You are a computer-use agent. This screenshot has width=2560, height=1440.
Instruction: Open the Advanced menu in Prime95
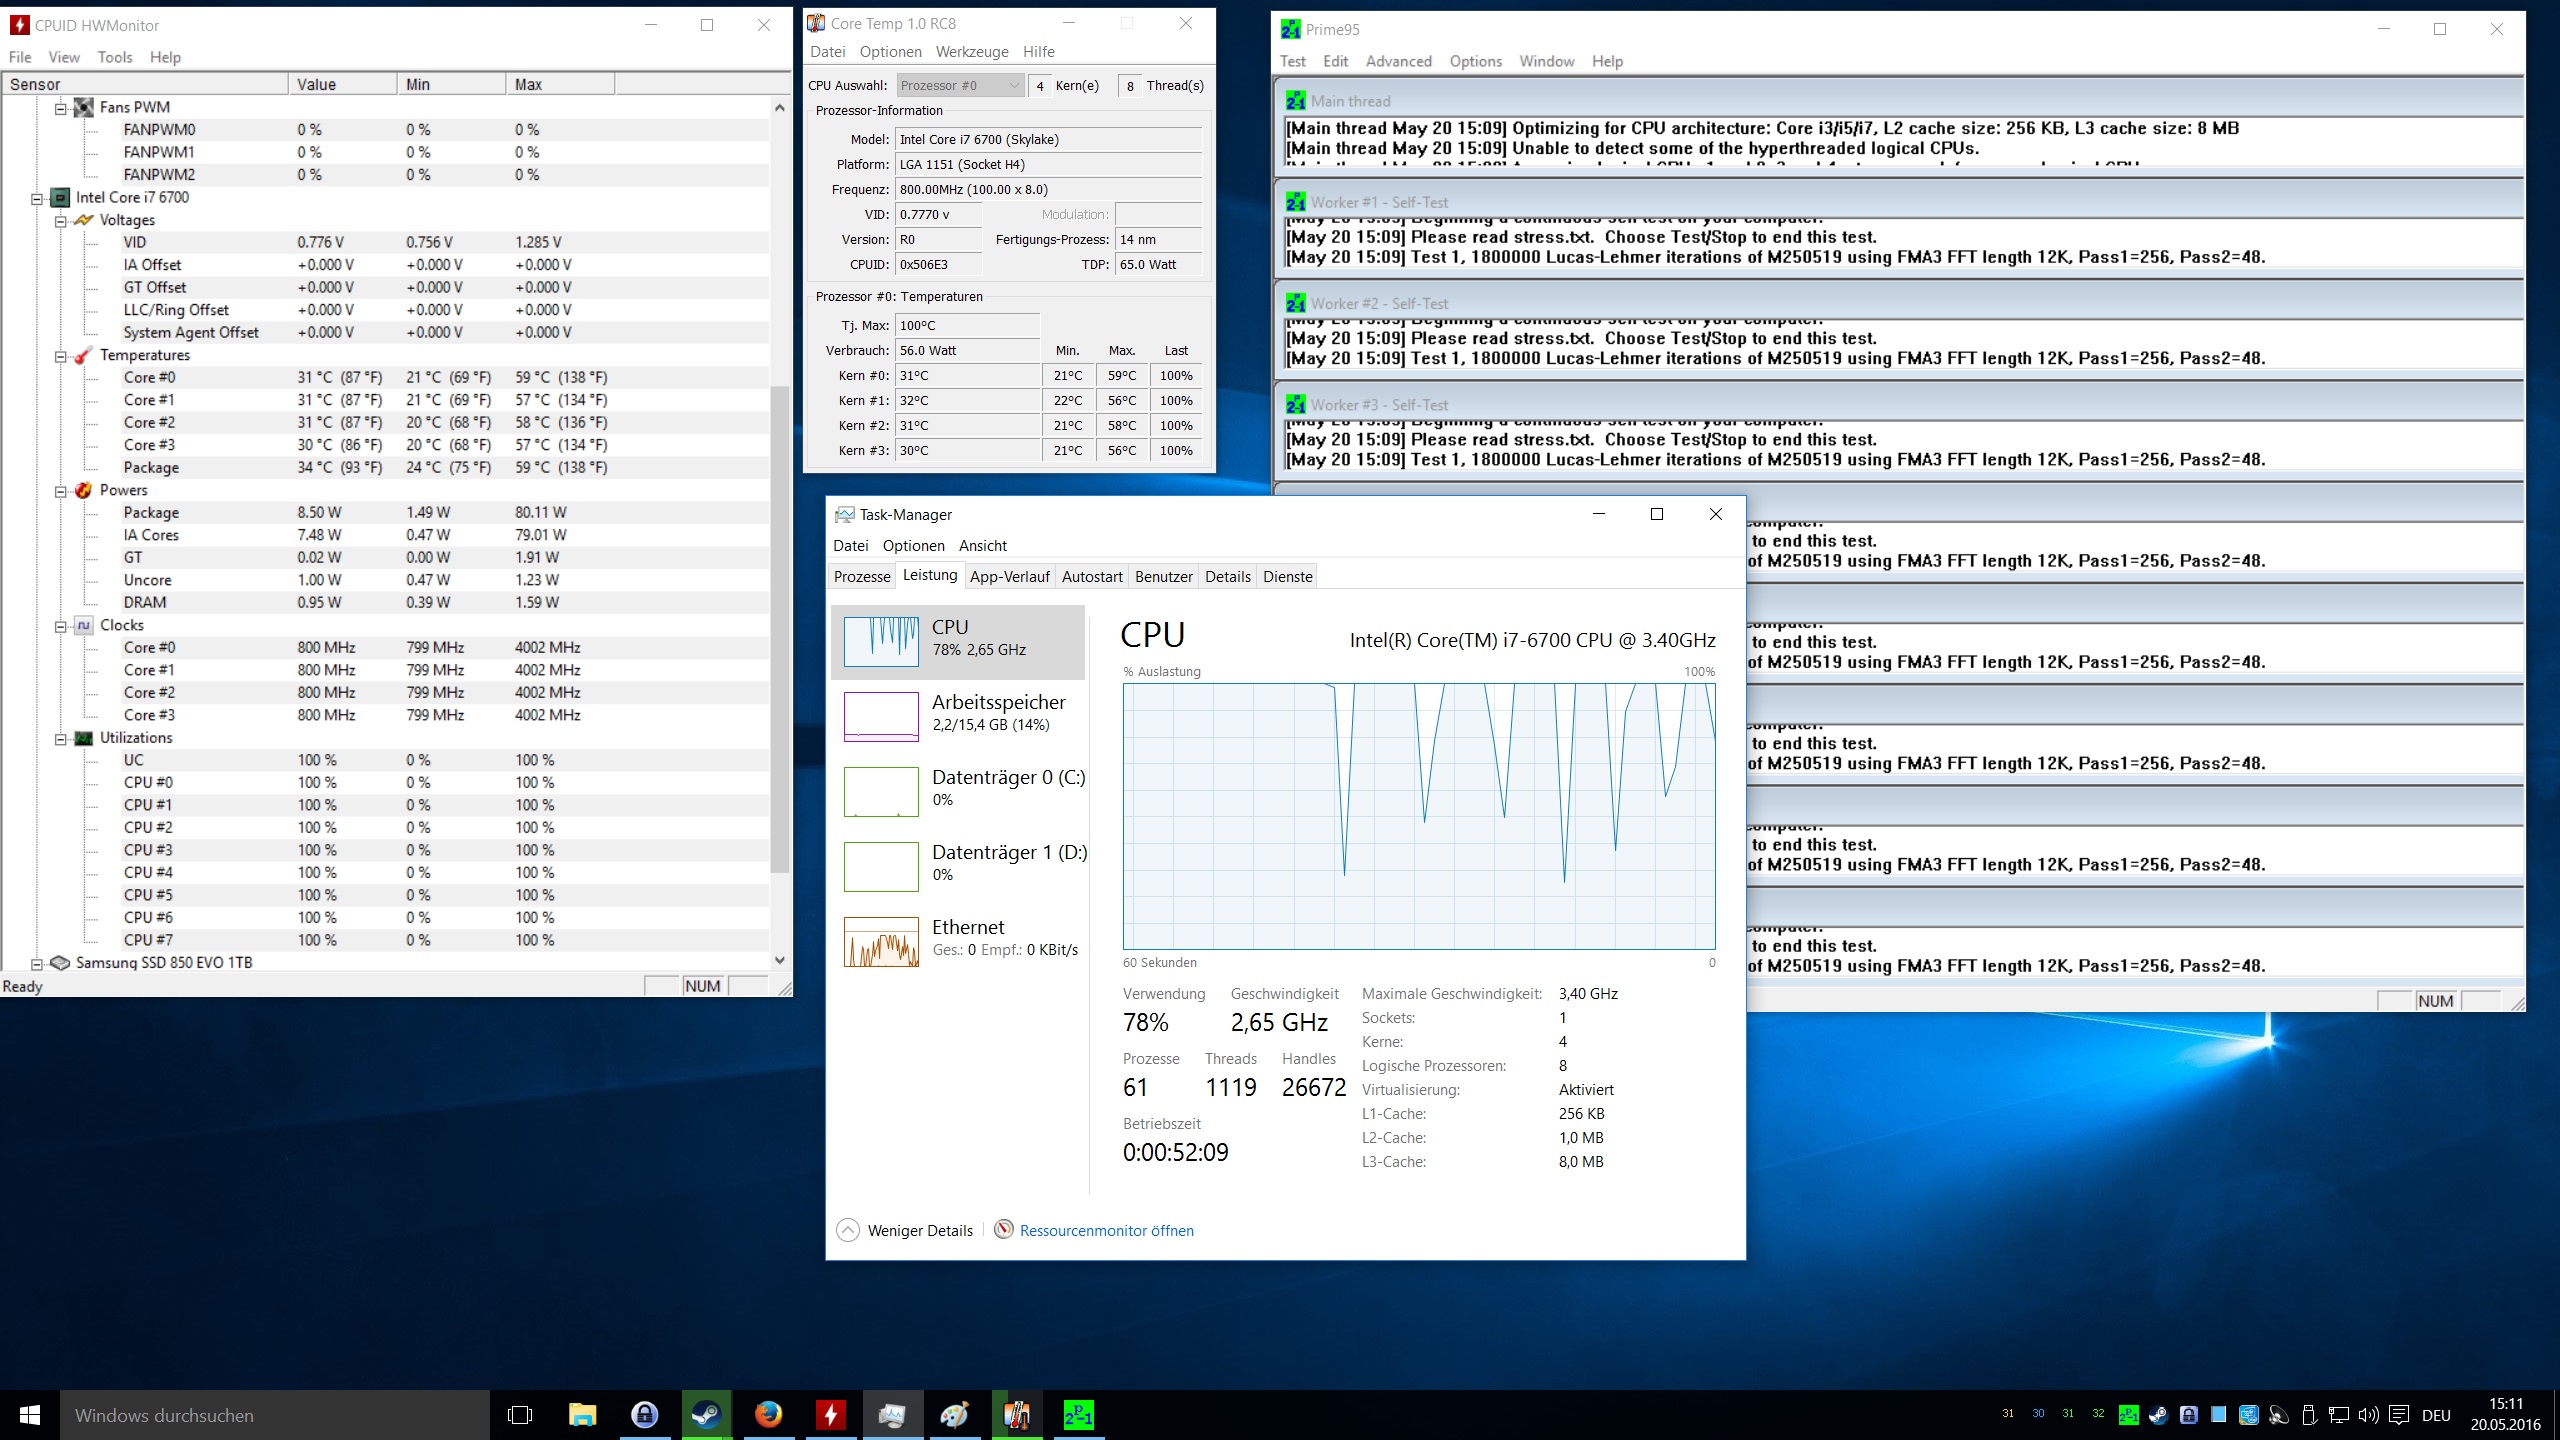pyautogui.click(x=1398, y=61)
